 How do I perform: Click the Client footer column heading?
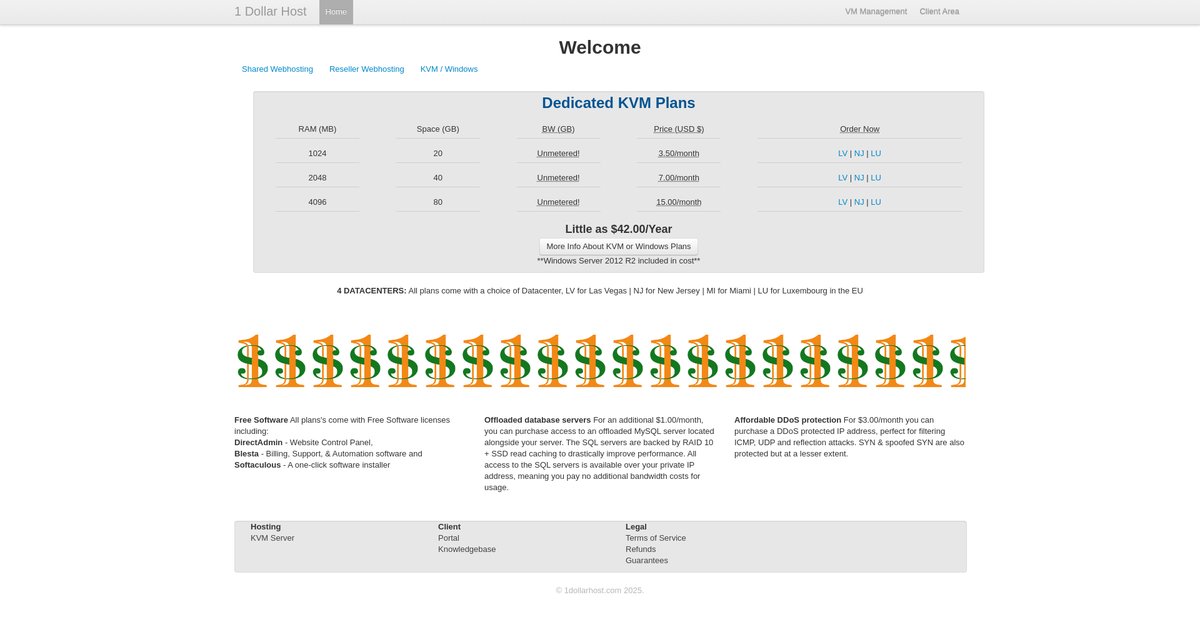(449, 527)
